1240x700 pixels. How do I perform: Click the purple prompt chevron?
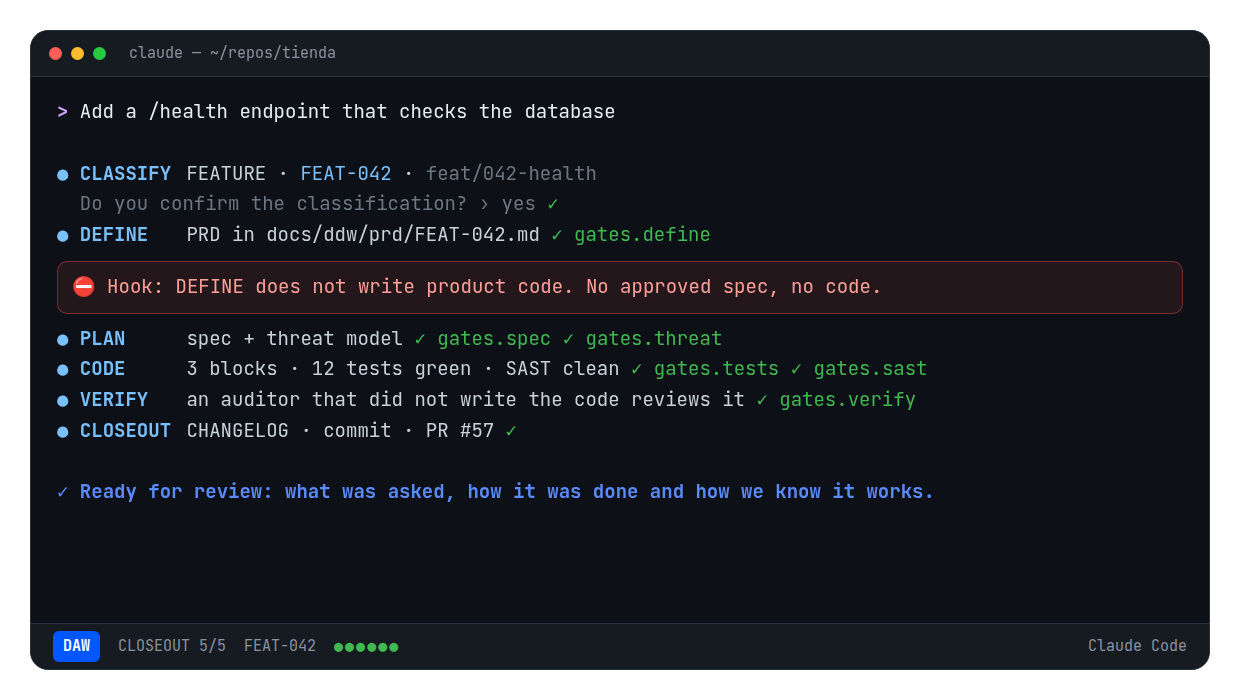tap(62, 112)
